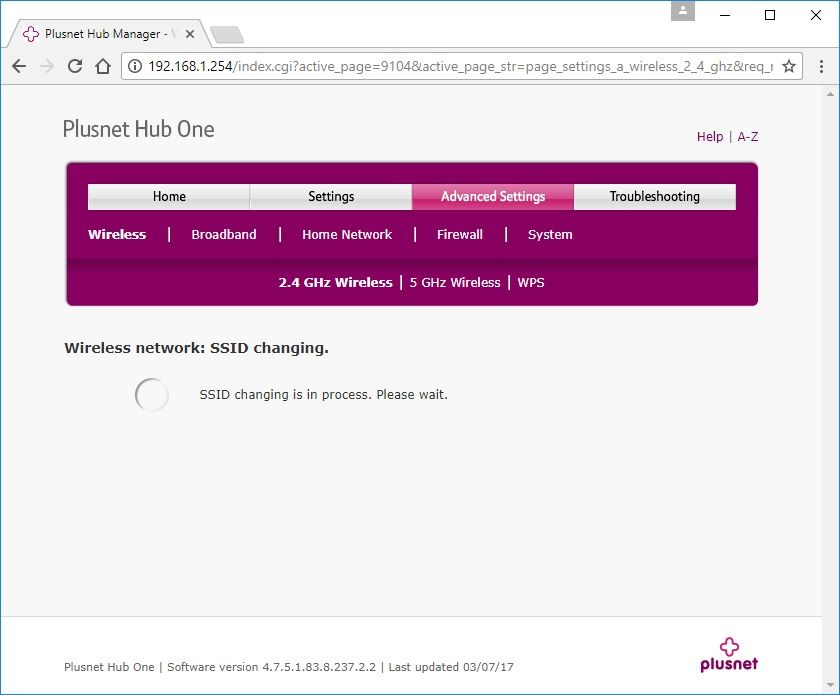
Task: Open the Firewall section
Action: coord(460,235)
